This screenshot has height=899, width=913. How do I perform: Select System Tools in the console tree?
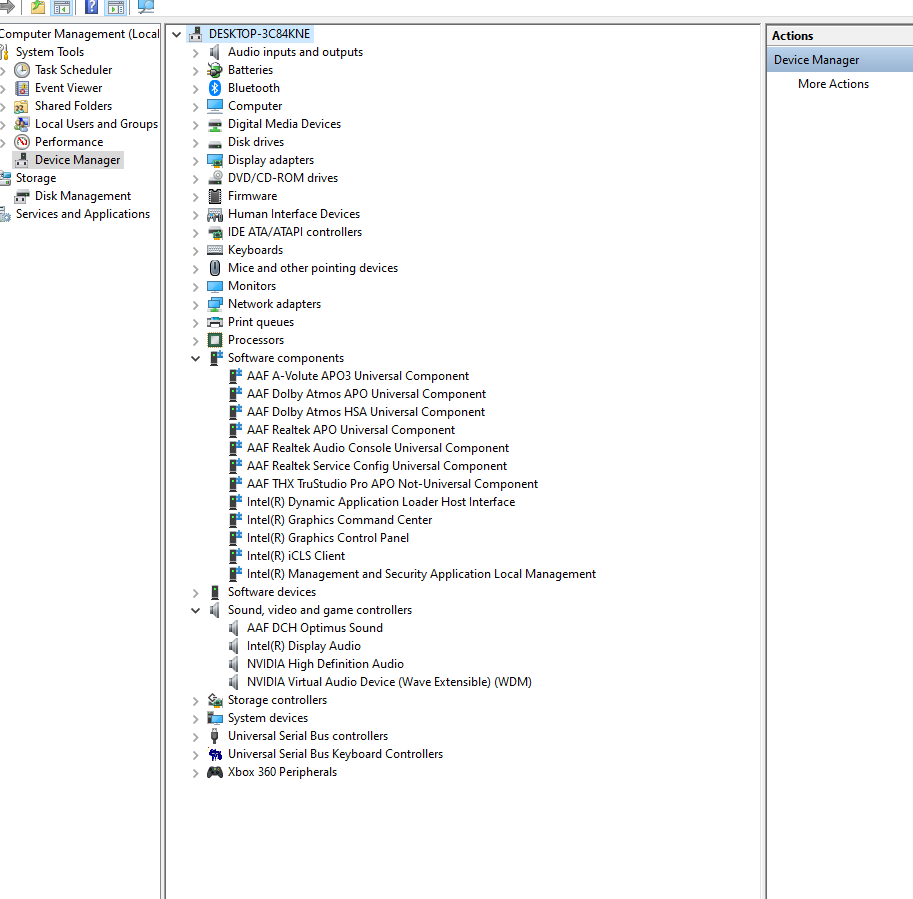pyautogui.click(x=50, y=52)
